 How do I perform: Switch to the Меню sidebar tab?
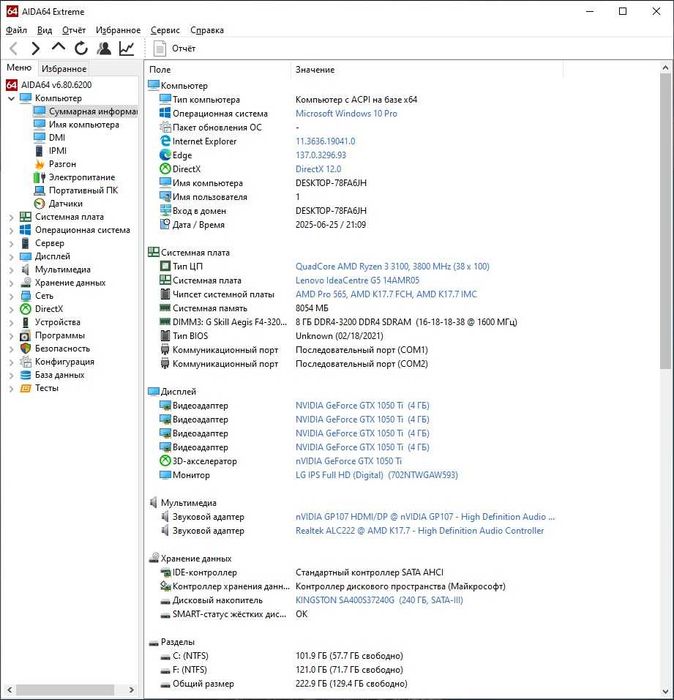coord(19,68)
